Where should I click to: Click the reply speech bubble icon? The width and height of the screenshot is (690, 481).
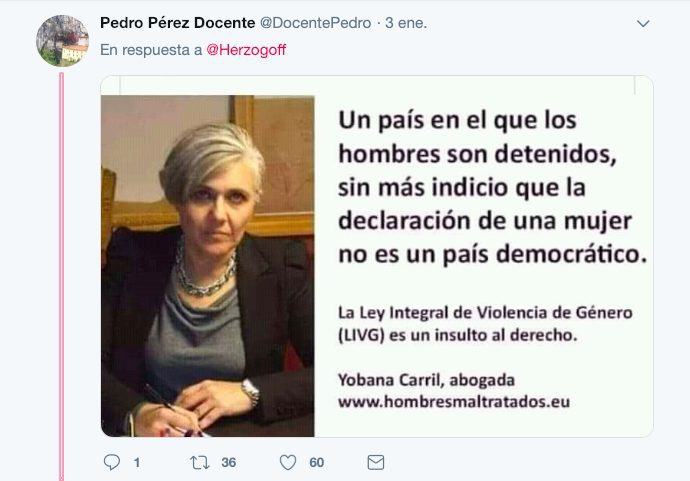click(x=112, y=462)
